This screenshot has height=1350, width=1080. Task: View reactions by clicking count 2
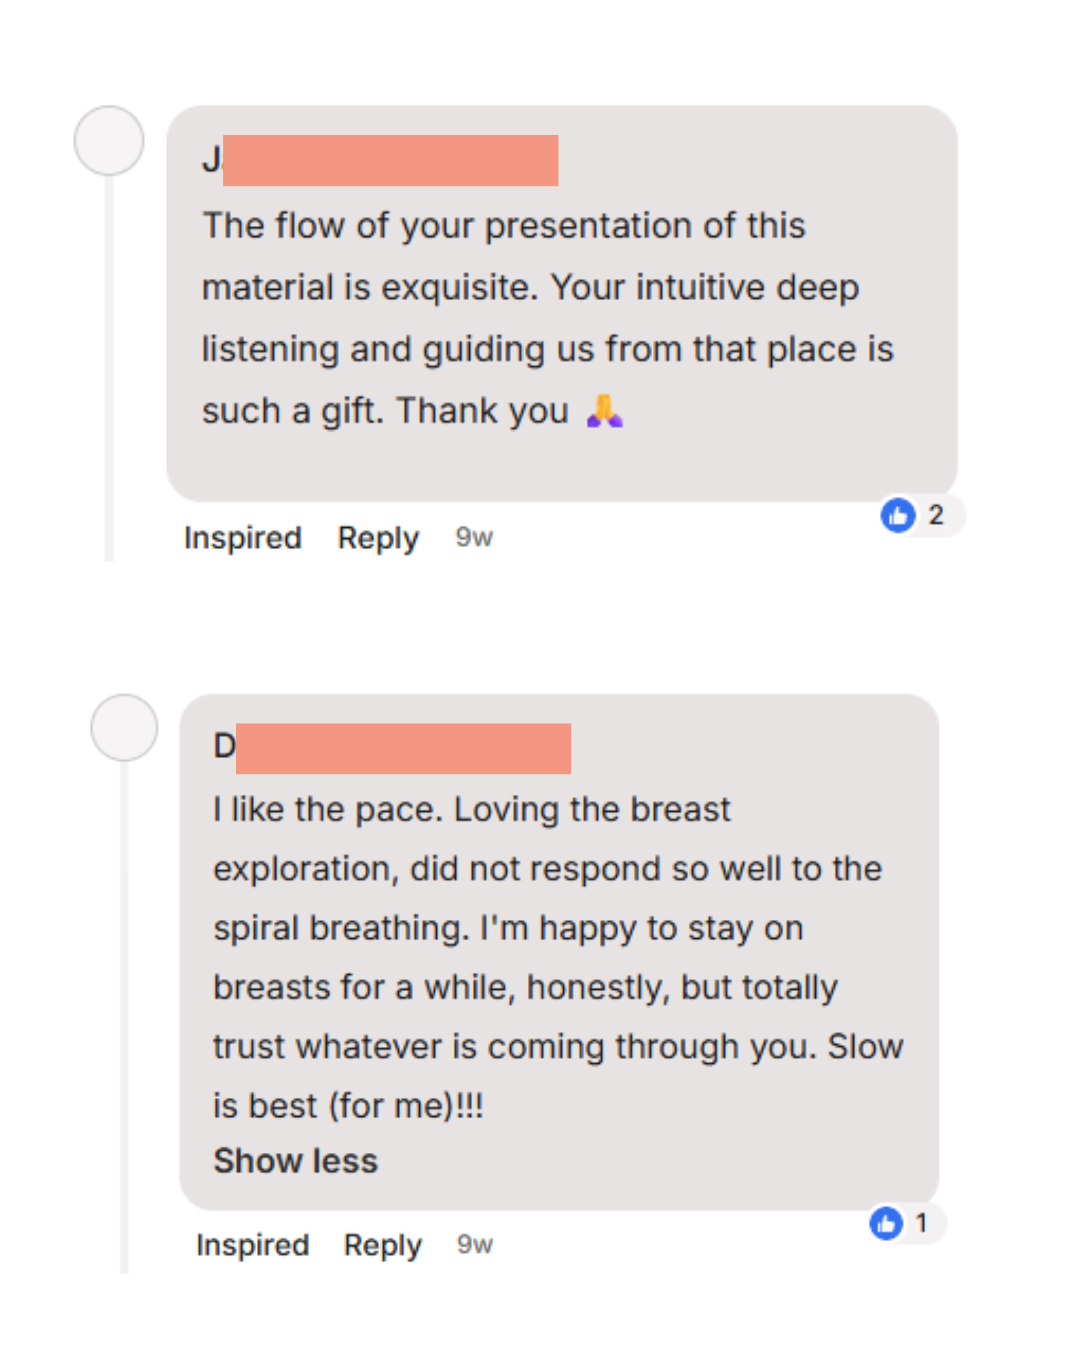[936, 515]
